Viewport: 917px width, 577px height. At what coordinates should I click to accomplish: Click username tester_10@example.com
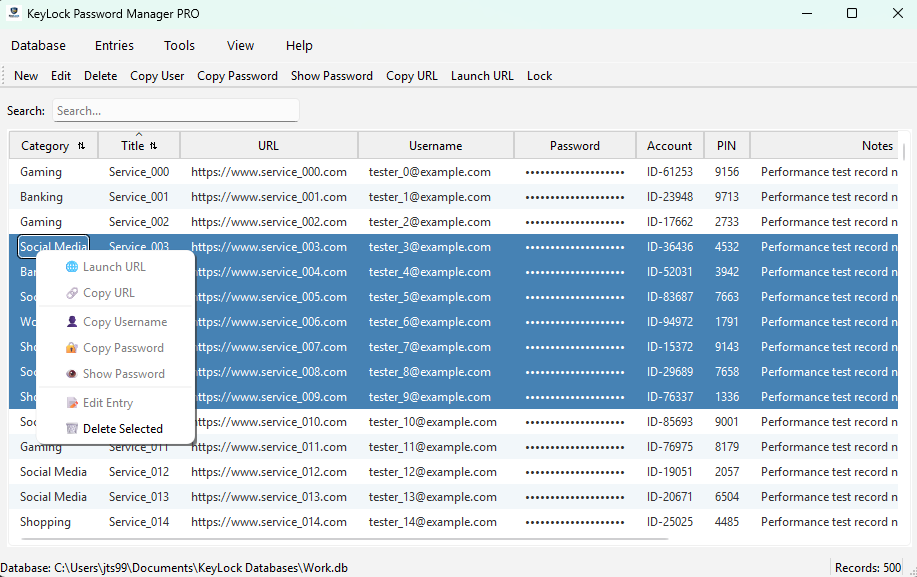(433, 422)
